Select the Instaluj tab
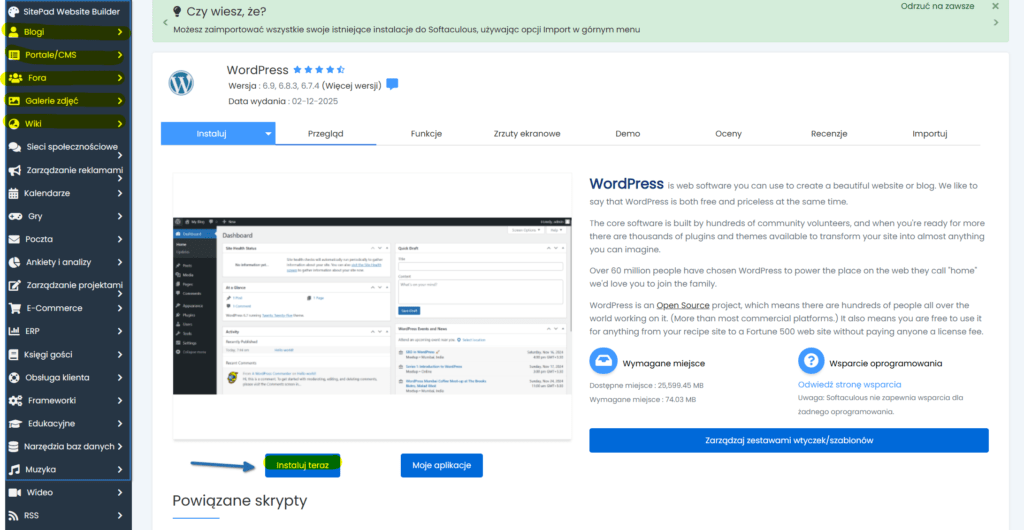Viewport: 1024px width, 530px height. coord(211,134)
